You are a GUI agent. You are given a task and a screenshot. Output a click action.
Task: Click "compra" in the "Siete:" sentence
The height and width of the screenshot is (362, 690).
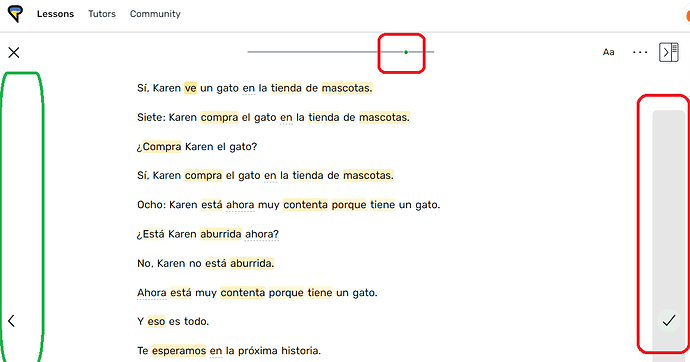tap(219, 117)
